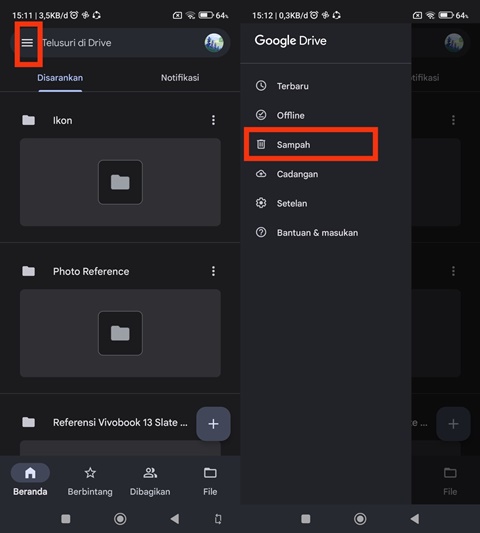
Task: Tap the square recent-apps button on right screen
Action: pos(306,519)
